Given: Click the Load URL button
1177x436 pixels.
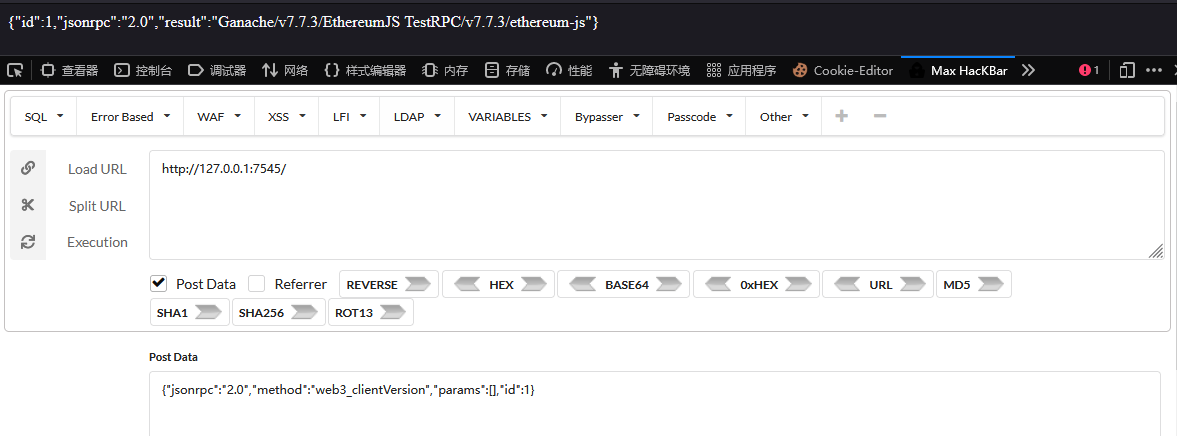Looking at the screenshot, I should click(x=97, y=169).
